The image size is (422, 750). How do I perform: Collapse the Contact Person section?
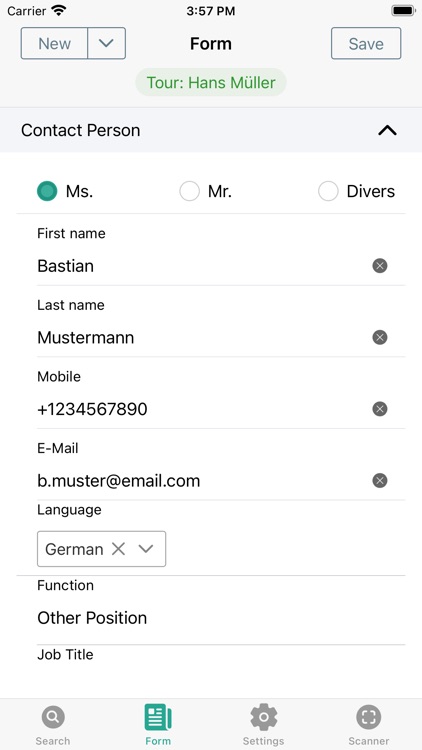388,130
